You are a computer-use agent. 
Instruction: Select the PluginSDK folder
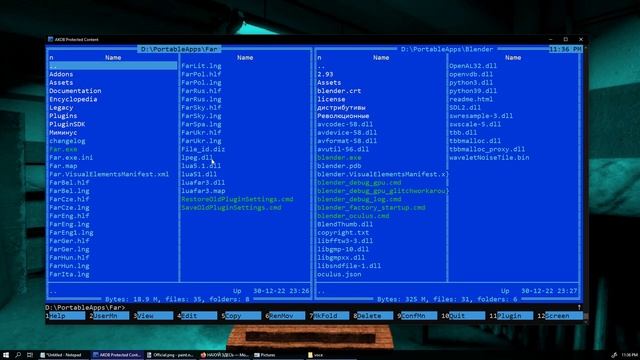coord(67,124)
